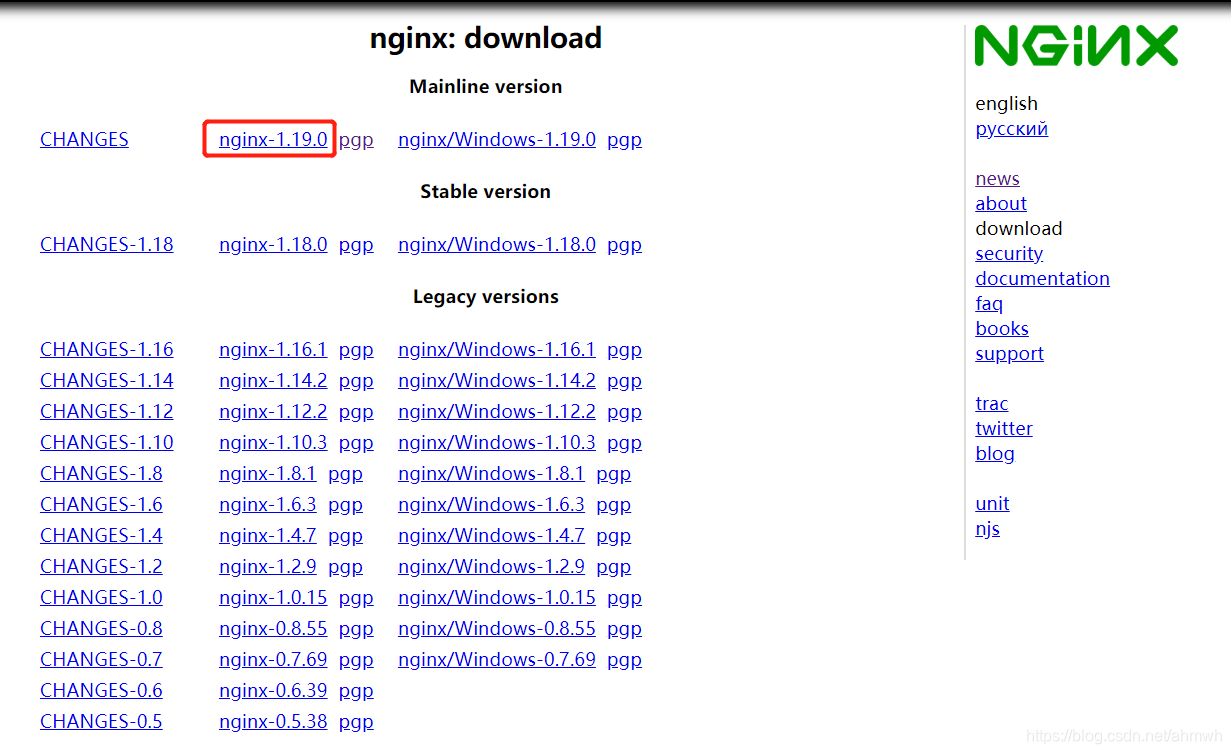The width and height of the screenshot is (1231, 754).
Task: Open CHANGES-1.0 link
Action: (101, 598)
